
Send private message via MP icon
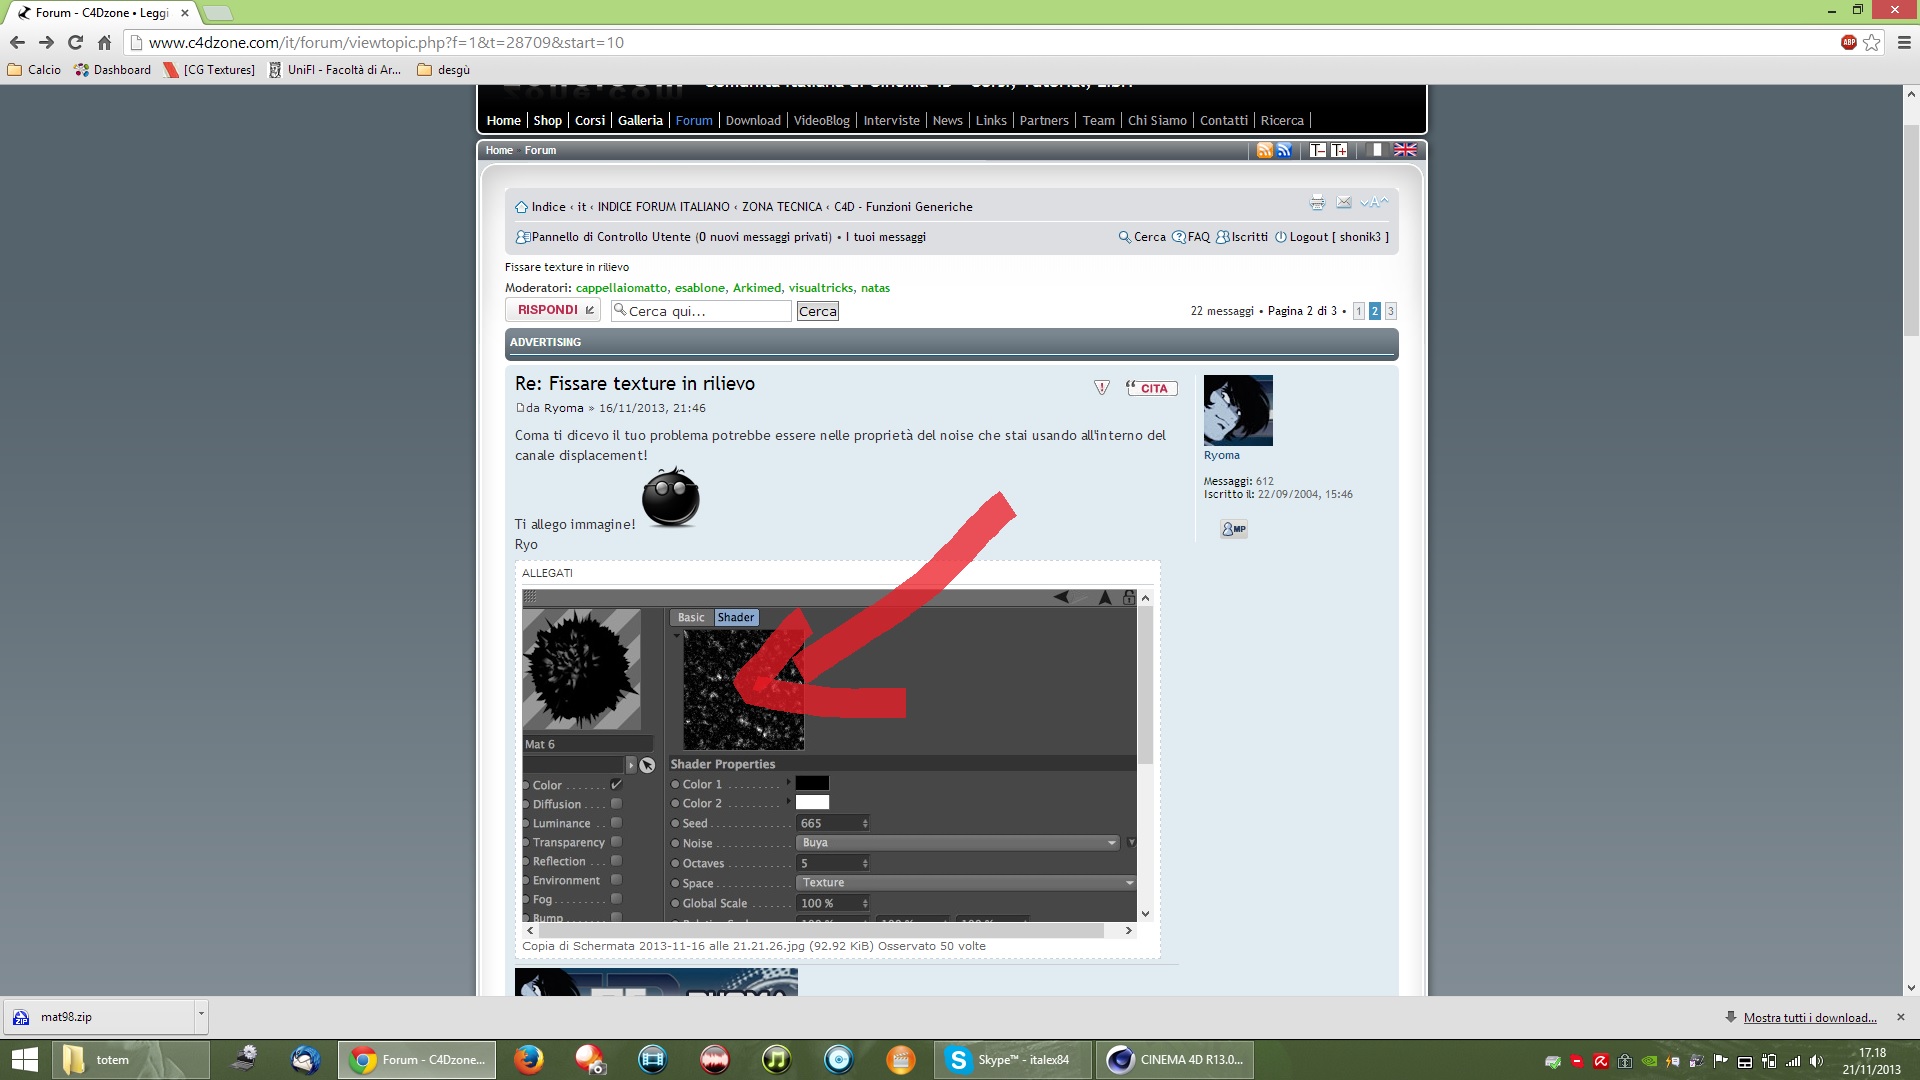click(x=1233, y=529)
